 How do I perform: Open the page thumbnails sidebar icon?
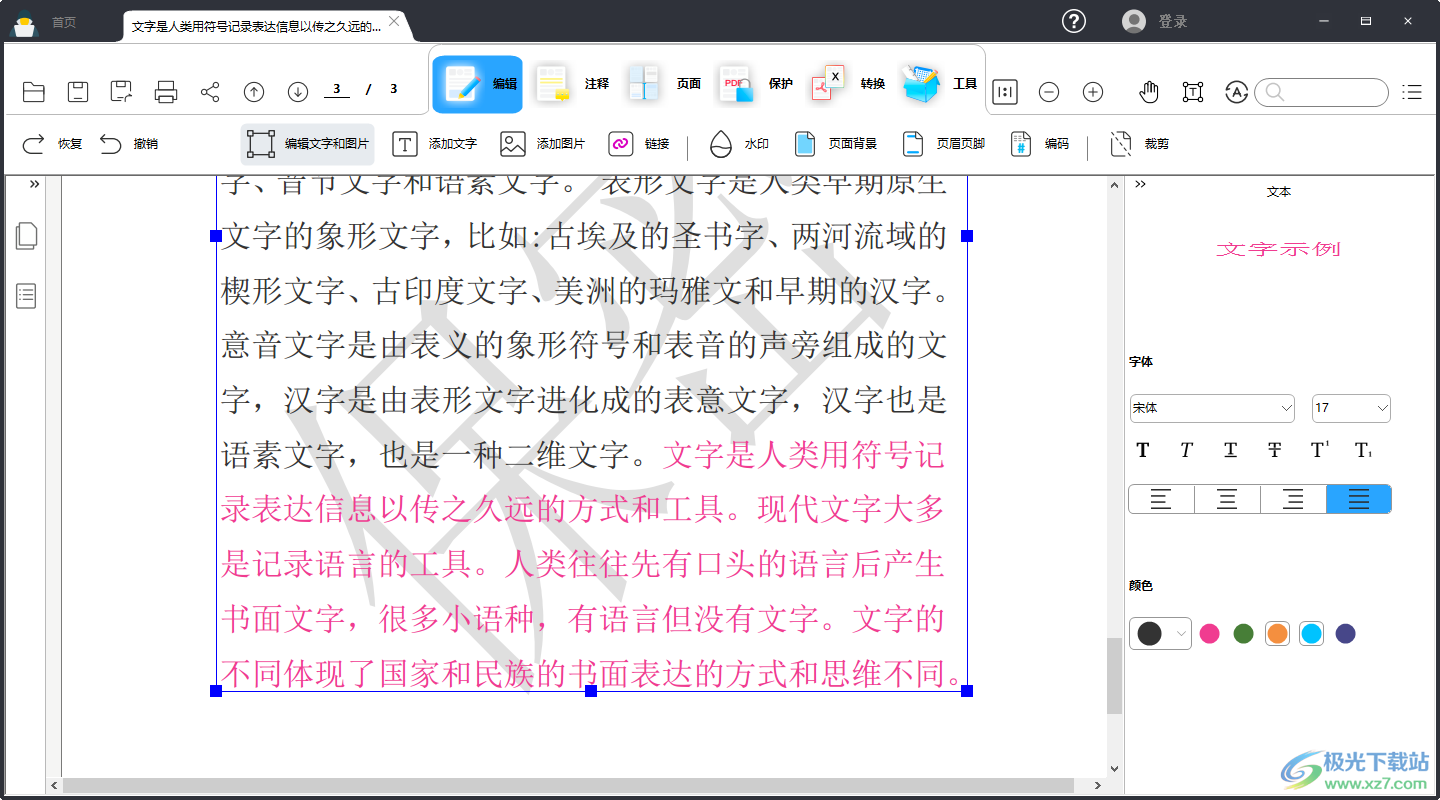[x=27, y=237]
